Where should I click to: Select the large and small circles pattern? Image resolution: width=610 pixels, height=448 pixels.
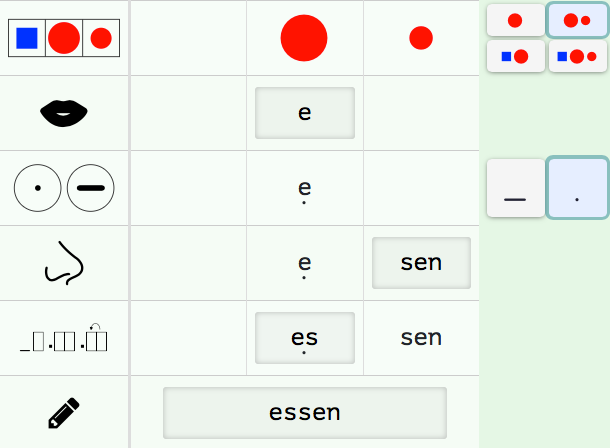pos(578,20)
